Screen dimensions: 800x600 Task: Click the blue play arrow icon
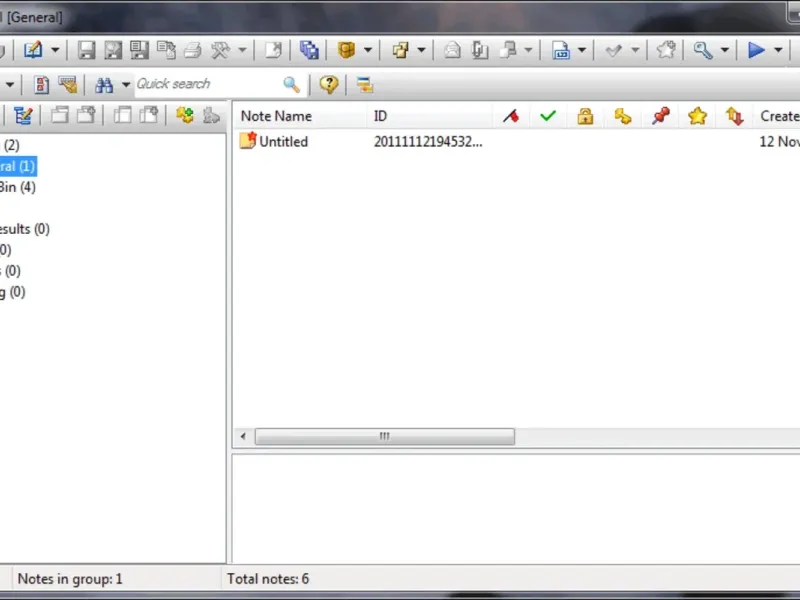[756, 50]
